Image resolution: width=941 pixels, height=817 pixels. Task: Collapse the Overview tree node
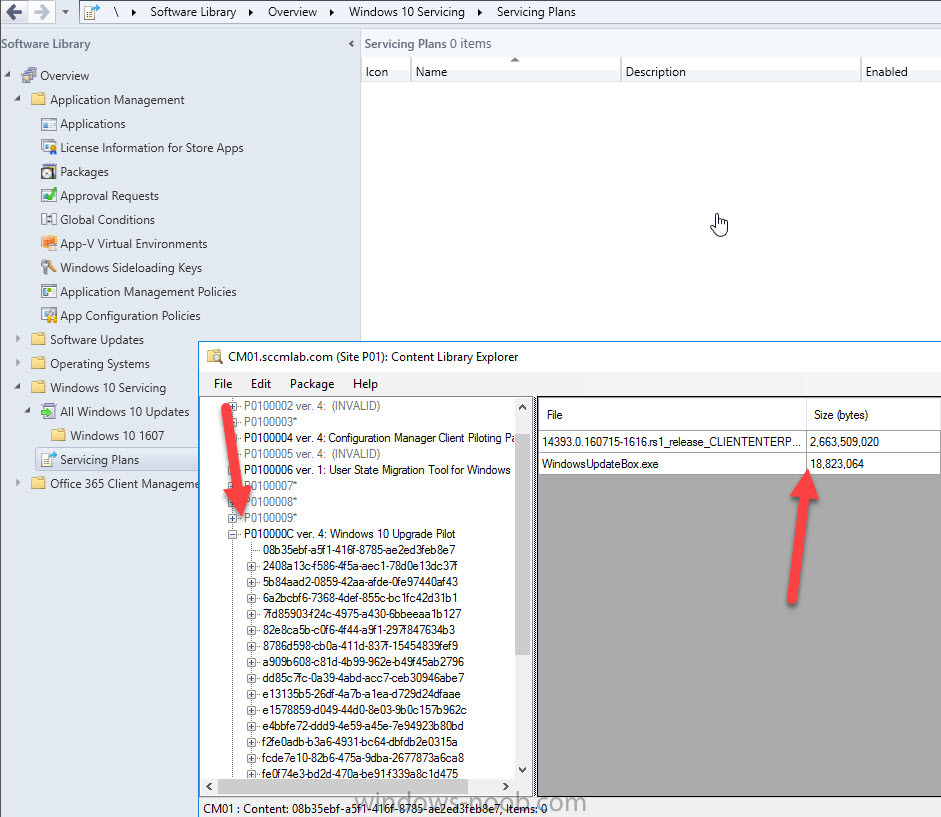point(8,74)
